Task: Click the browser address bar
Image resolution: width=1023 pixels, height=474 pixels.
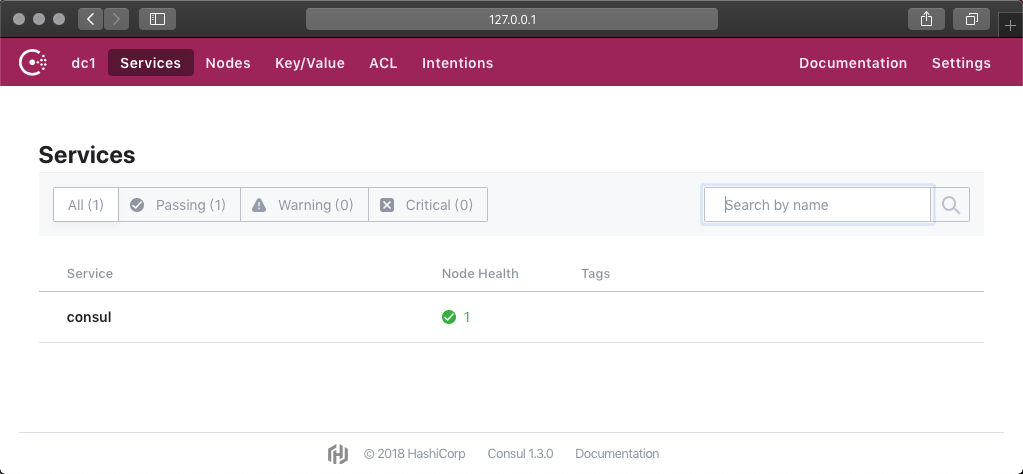Action: (x=512, y=19)
